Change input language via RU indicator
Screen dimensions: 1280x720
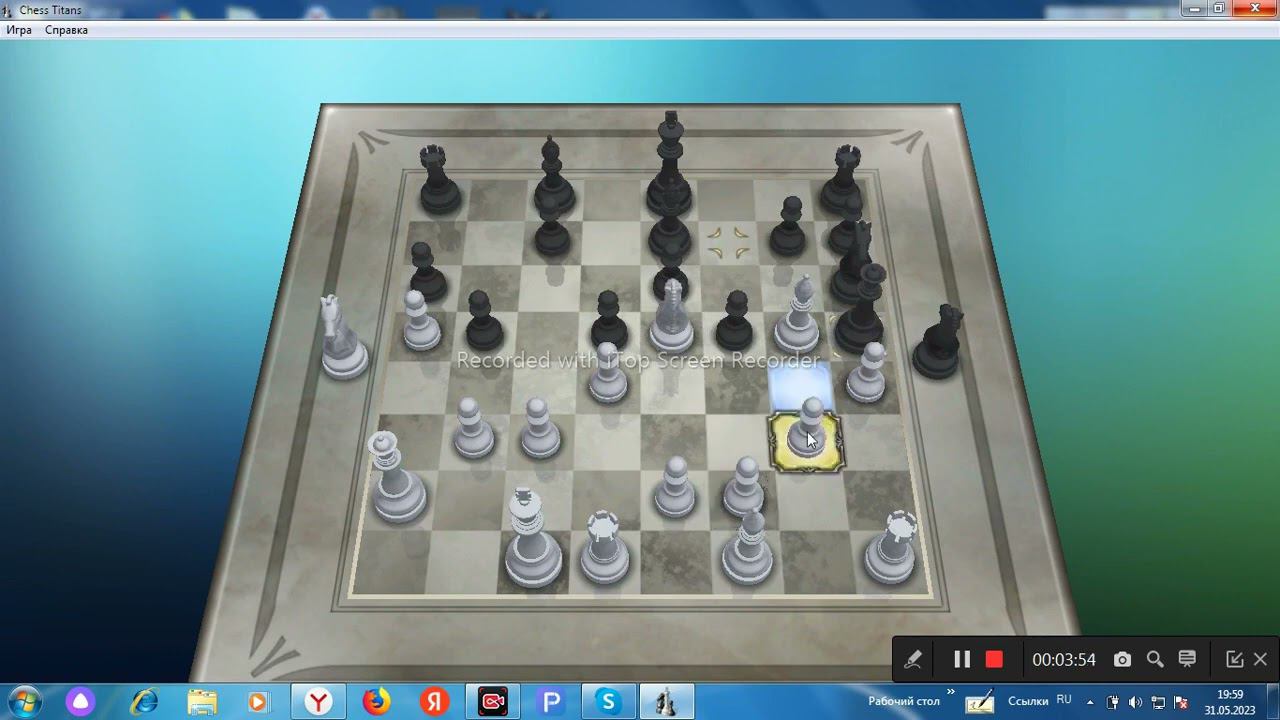1064,700
